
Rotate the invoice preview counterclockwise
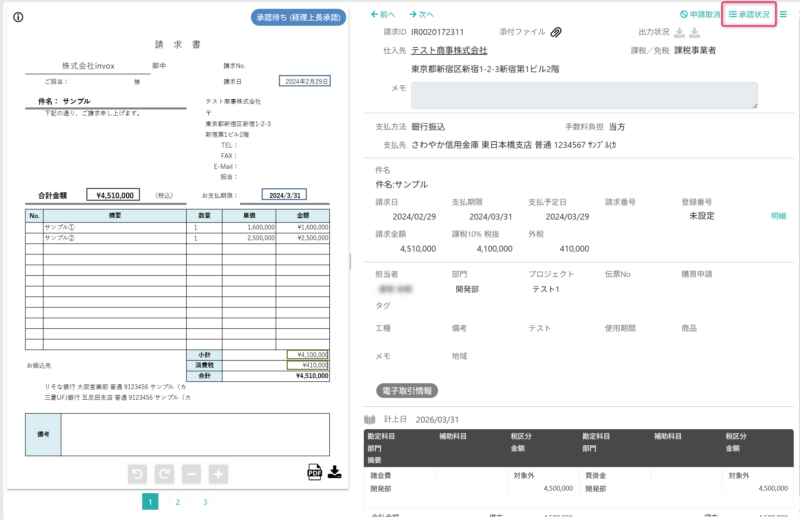[137, 474]
